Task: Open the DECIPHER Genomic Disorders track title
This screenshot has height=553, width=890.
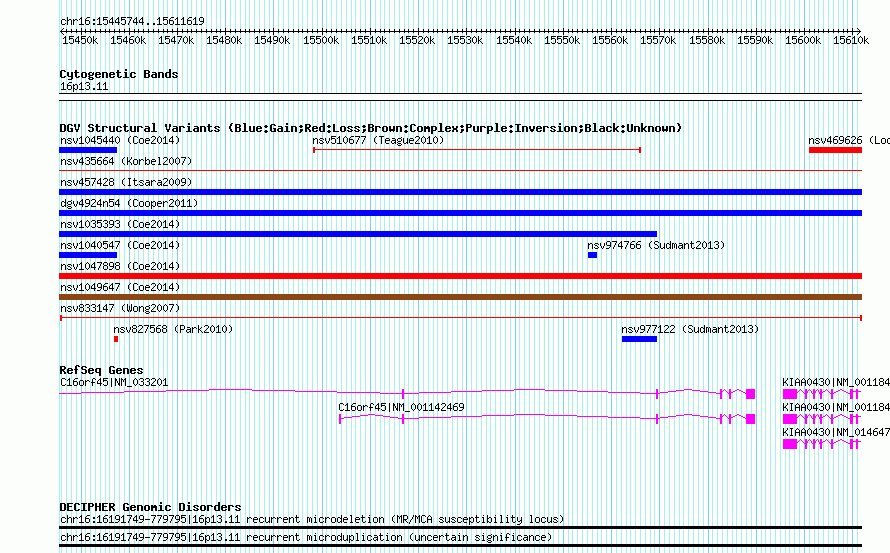Action: pyautogui.click(x=150, y=507)
